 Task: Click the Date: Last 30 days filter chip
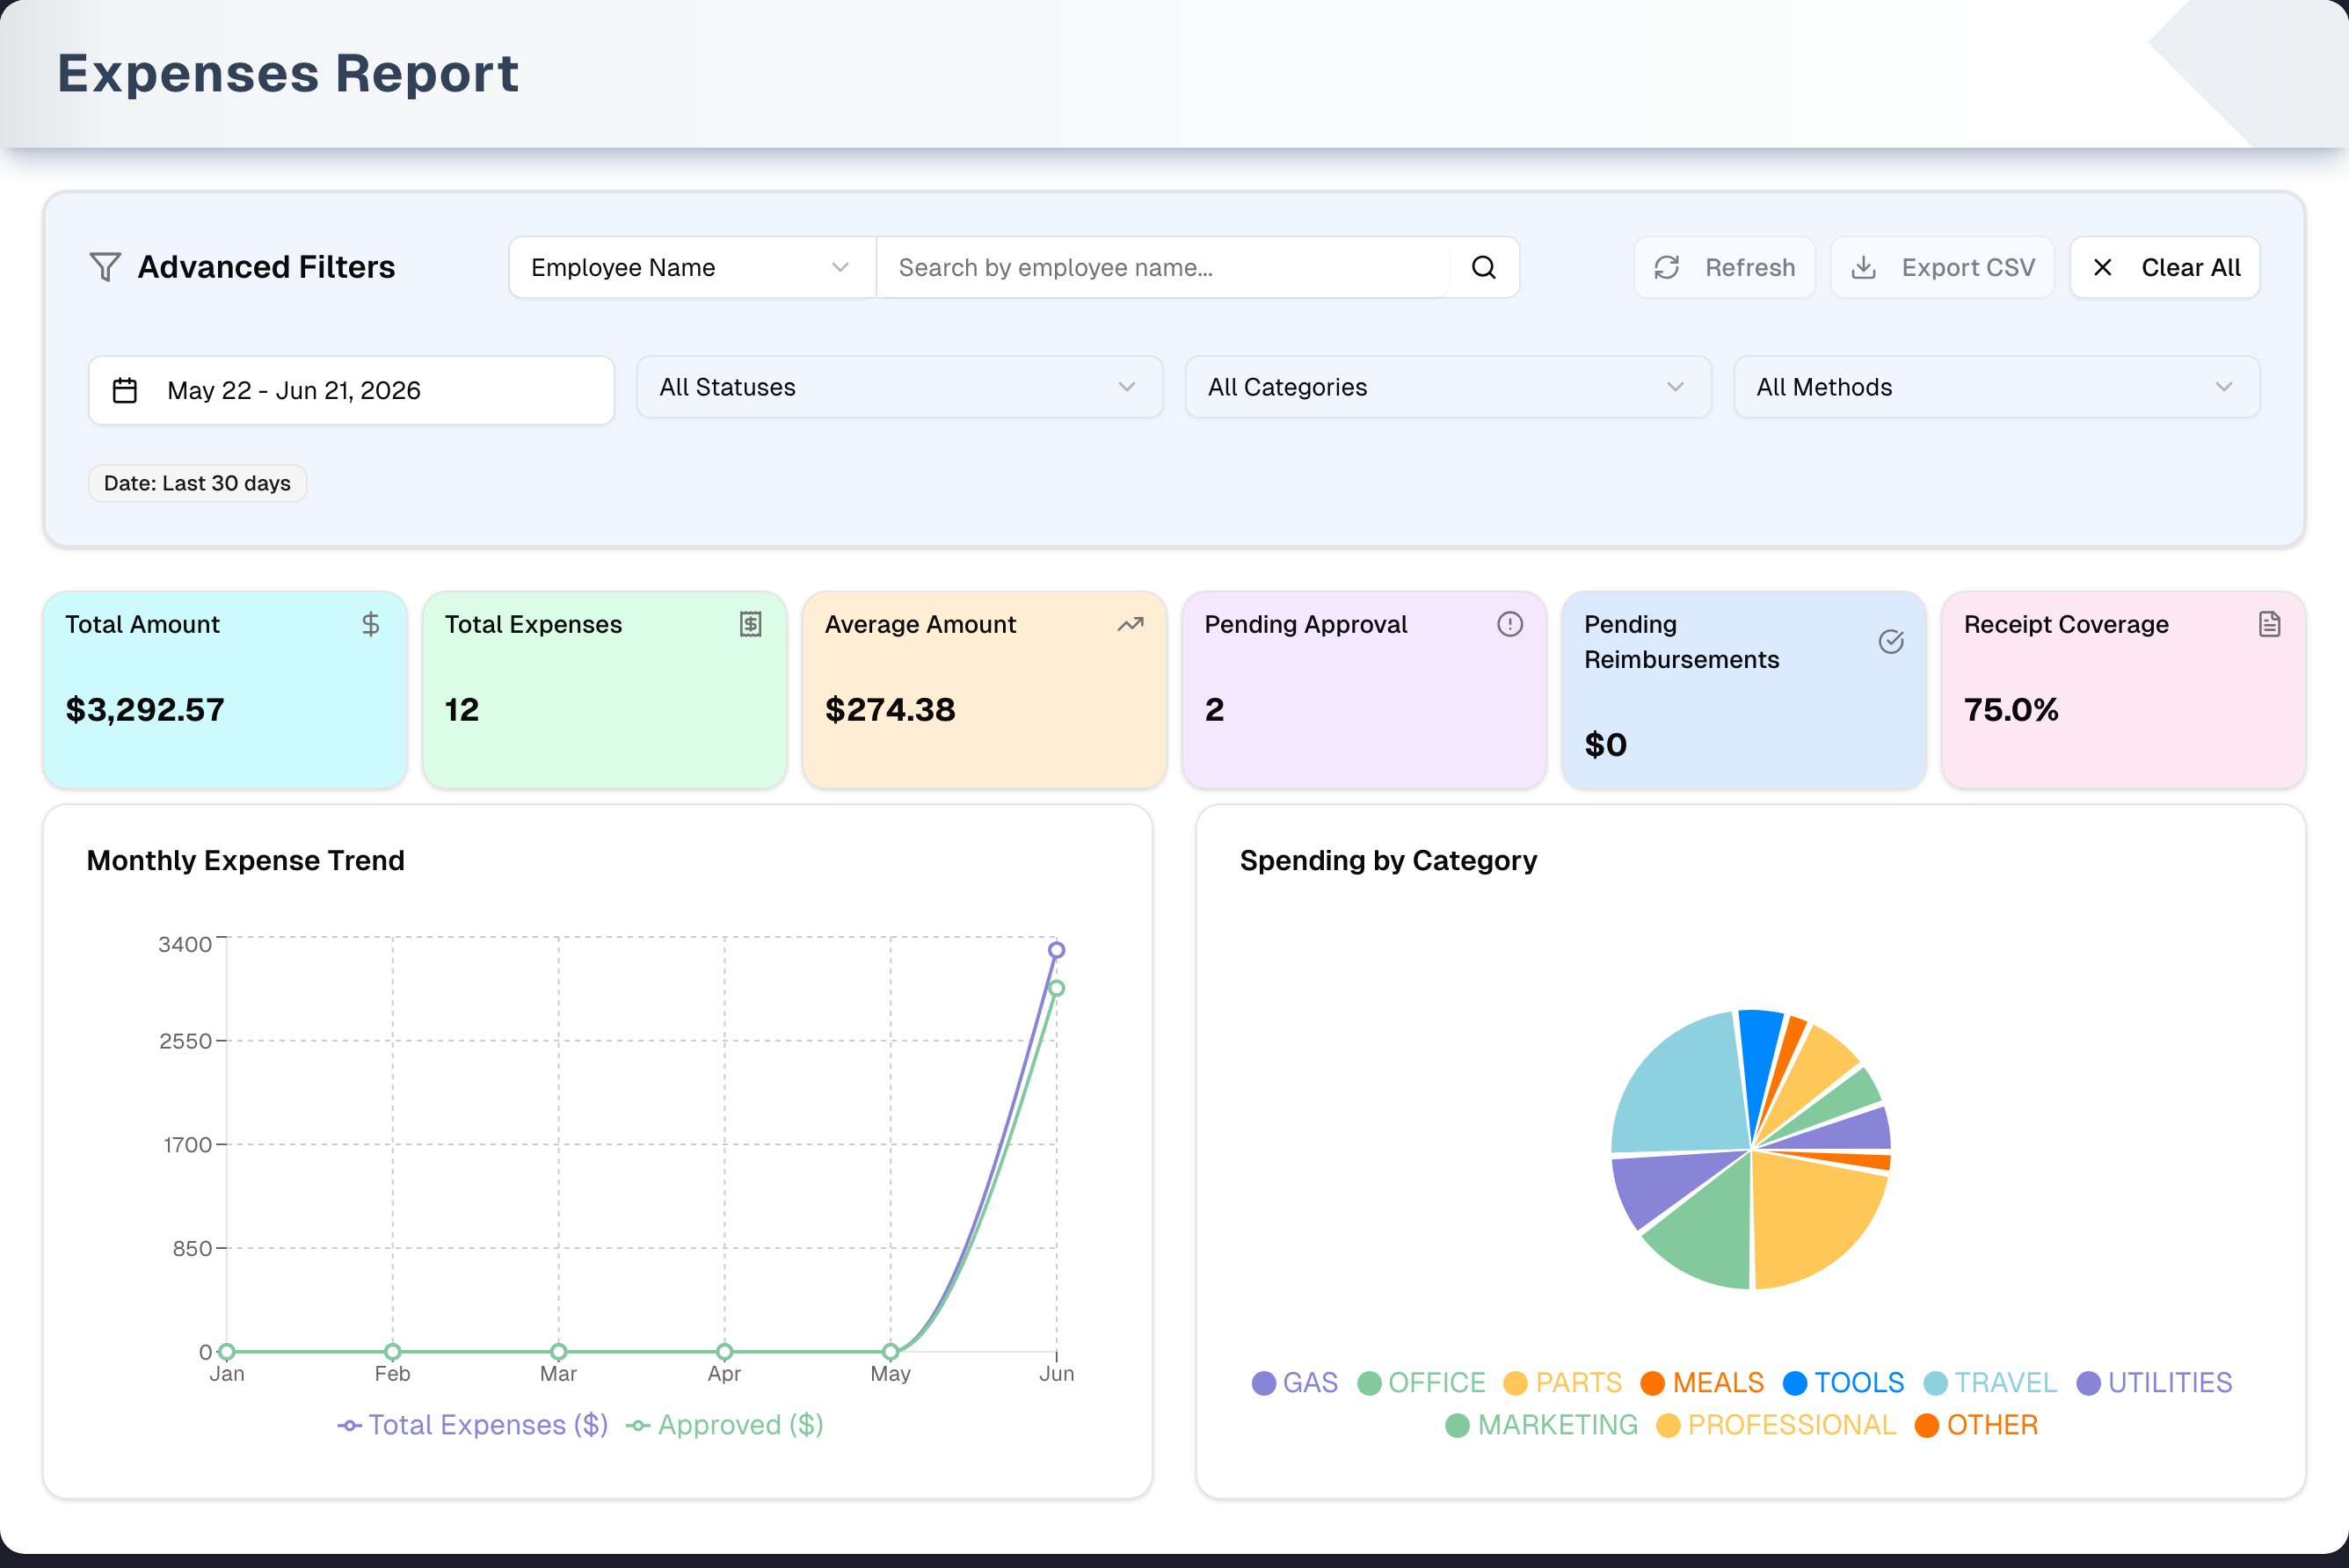tap(197, 483)
